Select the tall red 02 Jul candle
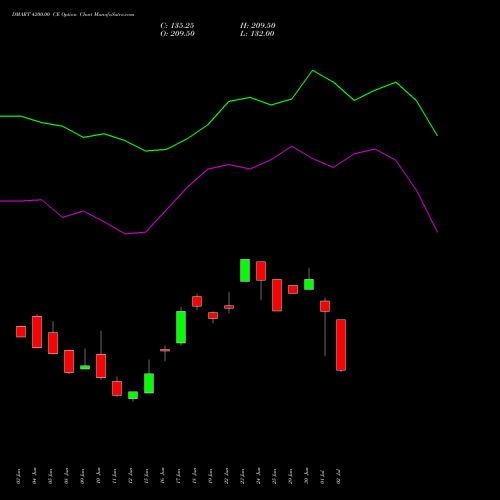The height and width of the screenshot is (500, 500). pos(341,345)
